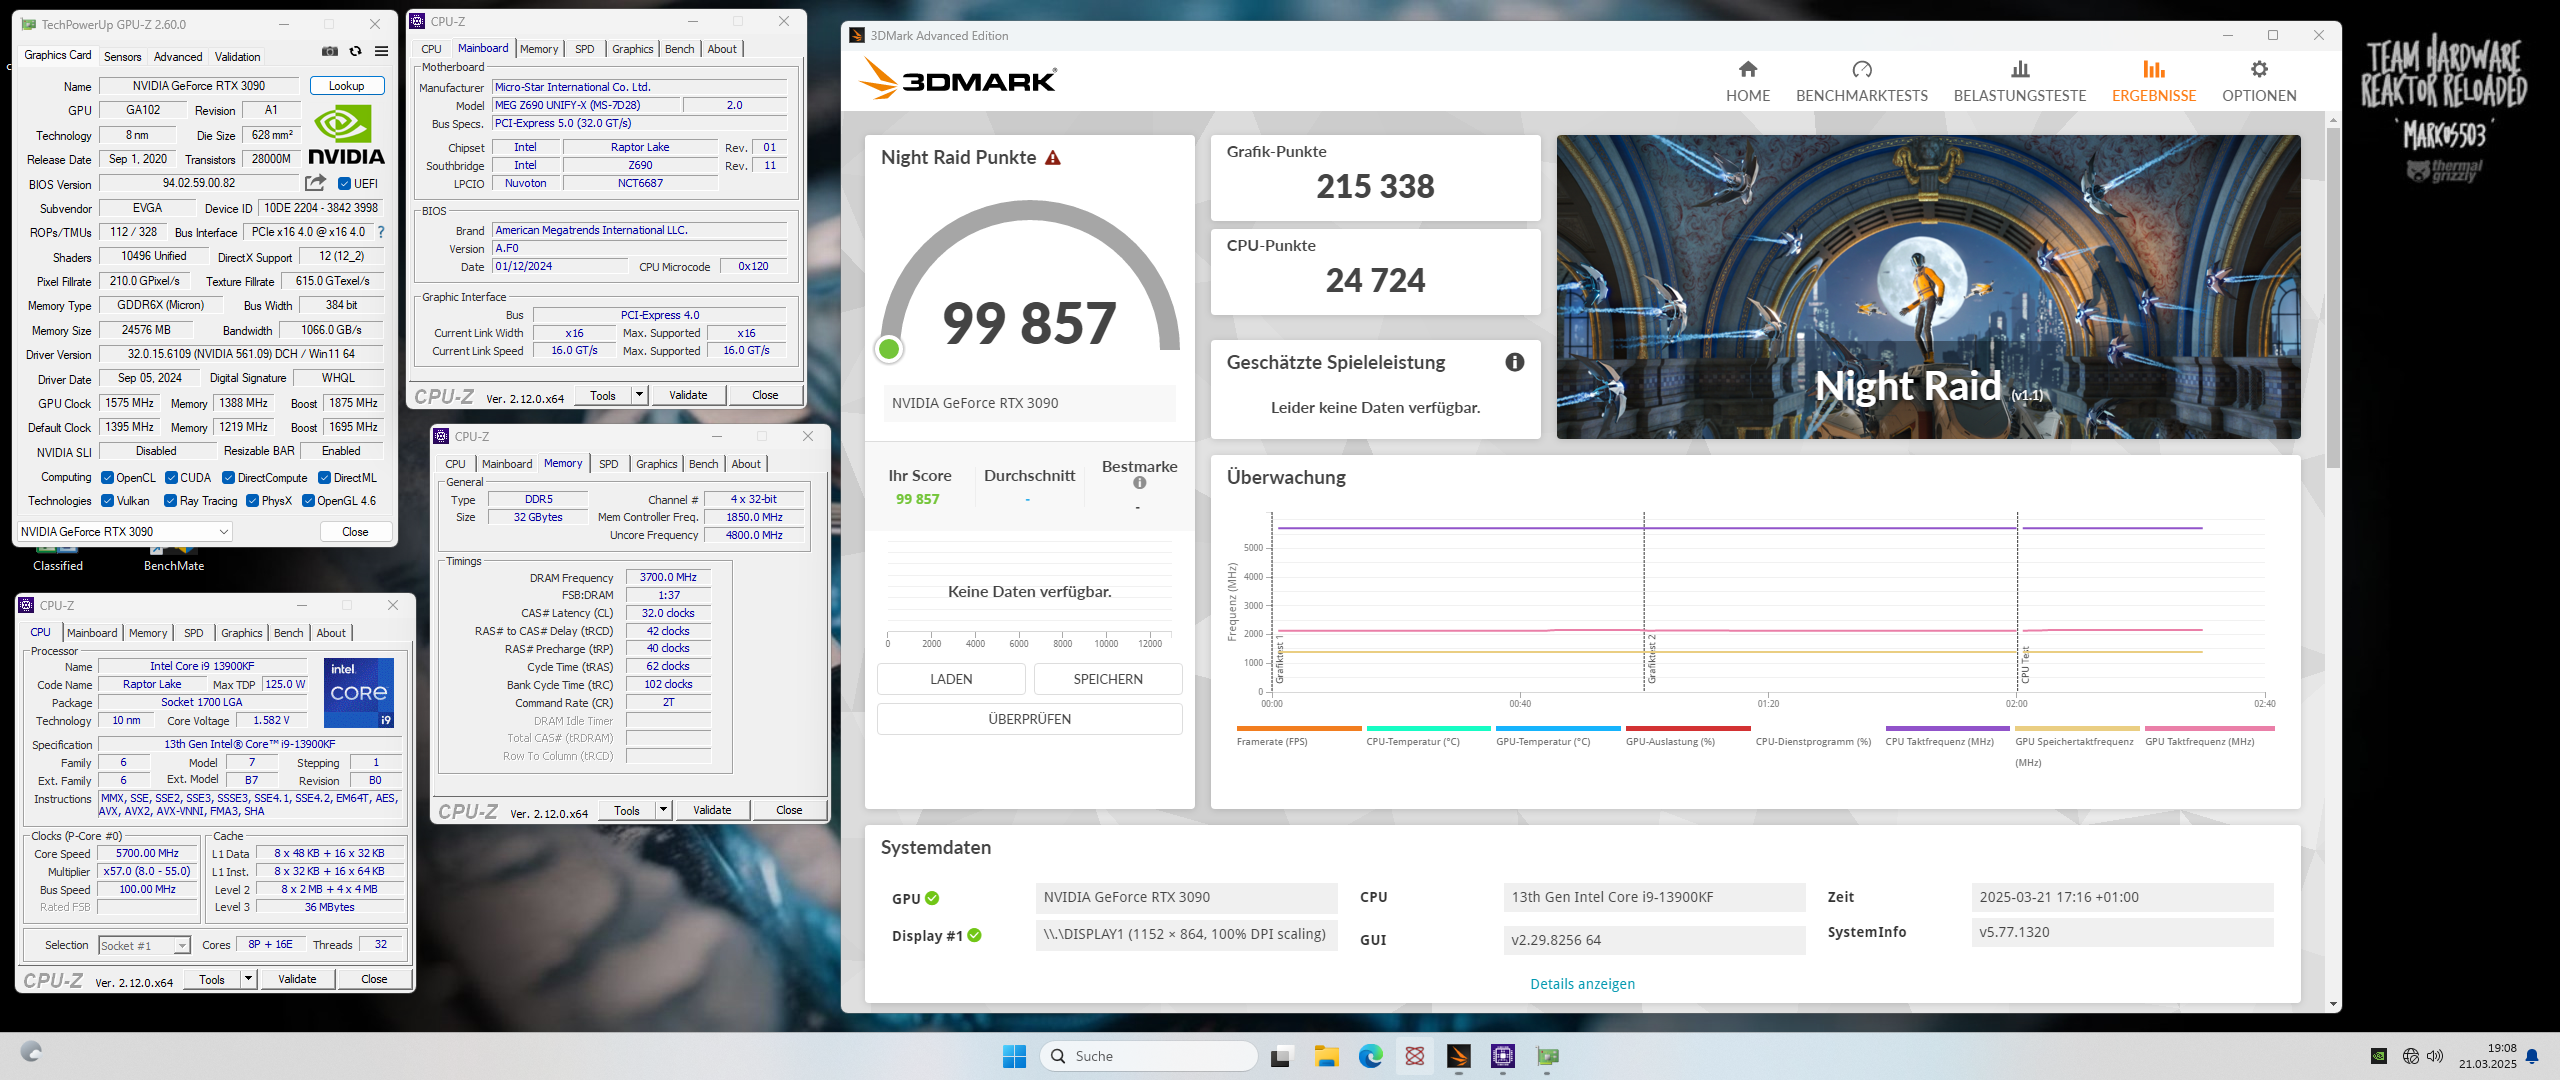Click the 3DMark logo
Viewport: 2560px width, 1080px height.
[x=958, y=79]
